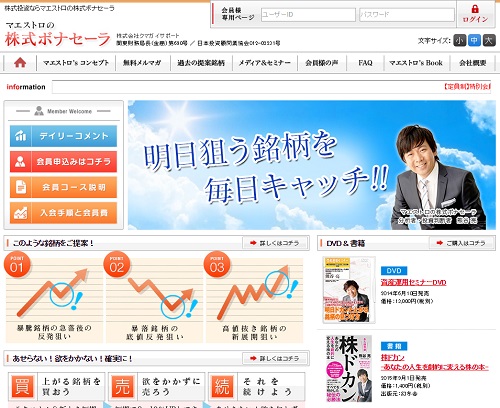Click the 暴騰銘柄の急落後の反発狙い chart
The width and height of the screenshot is (500, 408).
tap(54, 300)
